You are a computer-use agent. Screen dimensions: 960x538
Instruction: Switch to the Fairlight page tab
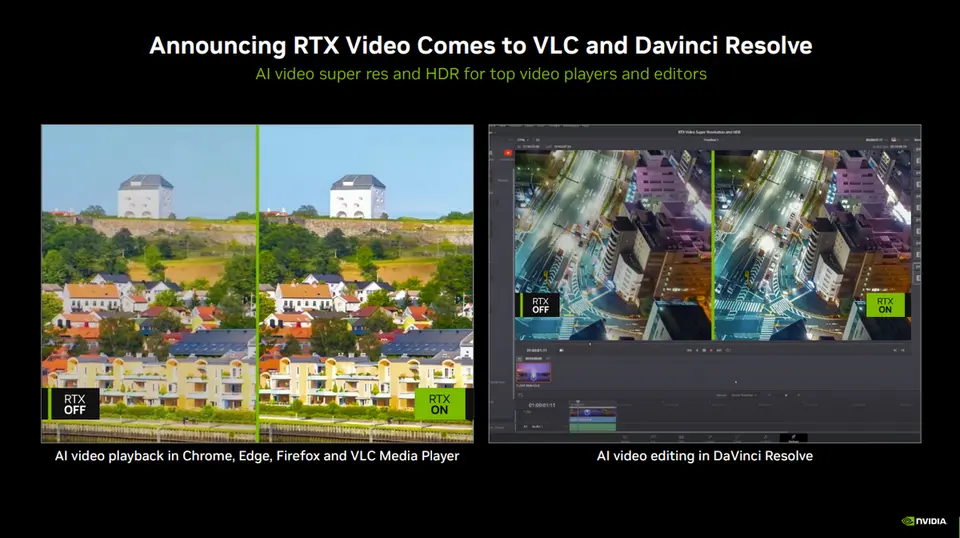click(765, 438)
